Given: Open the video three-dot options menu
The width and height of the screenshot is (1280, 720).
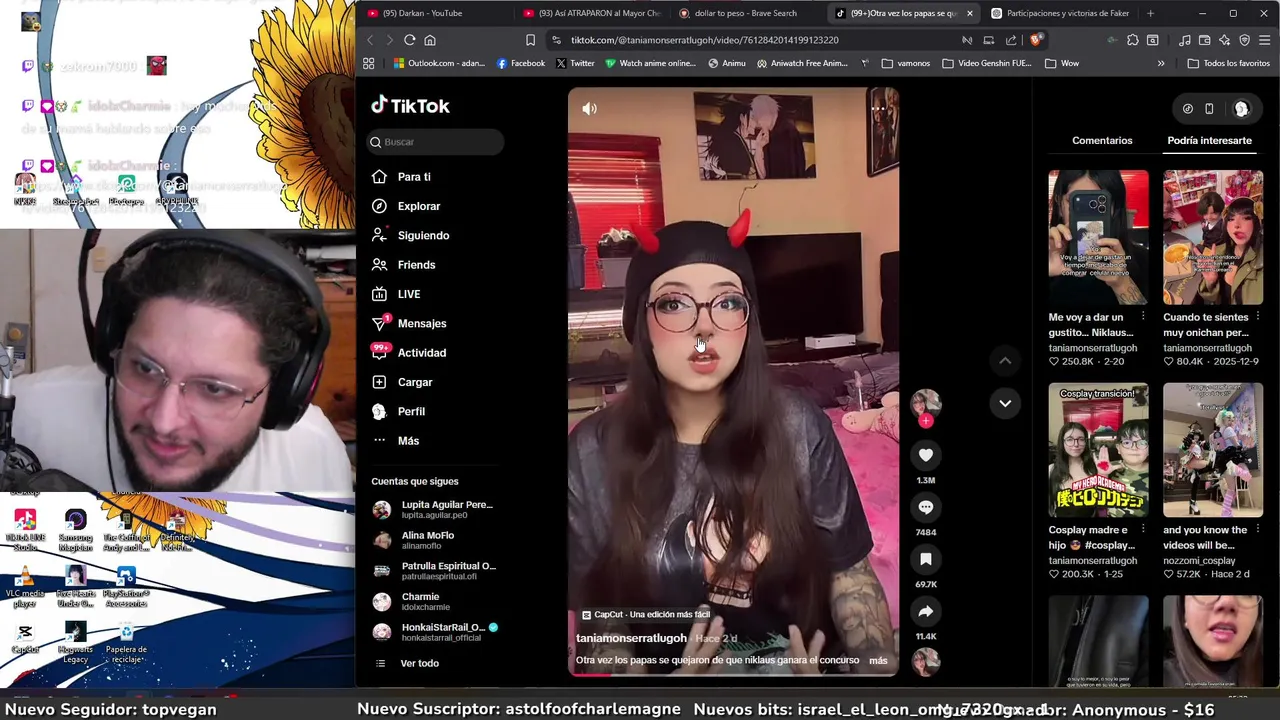Looking at the screenshot, I should pyautogui.click(x=877, y=108).
